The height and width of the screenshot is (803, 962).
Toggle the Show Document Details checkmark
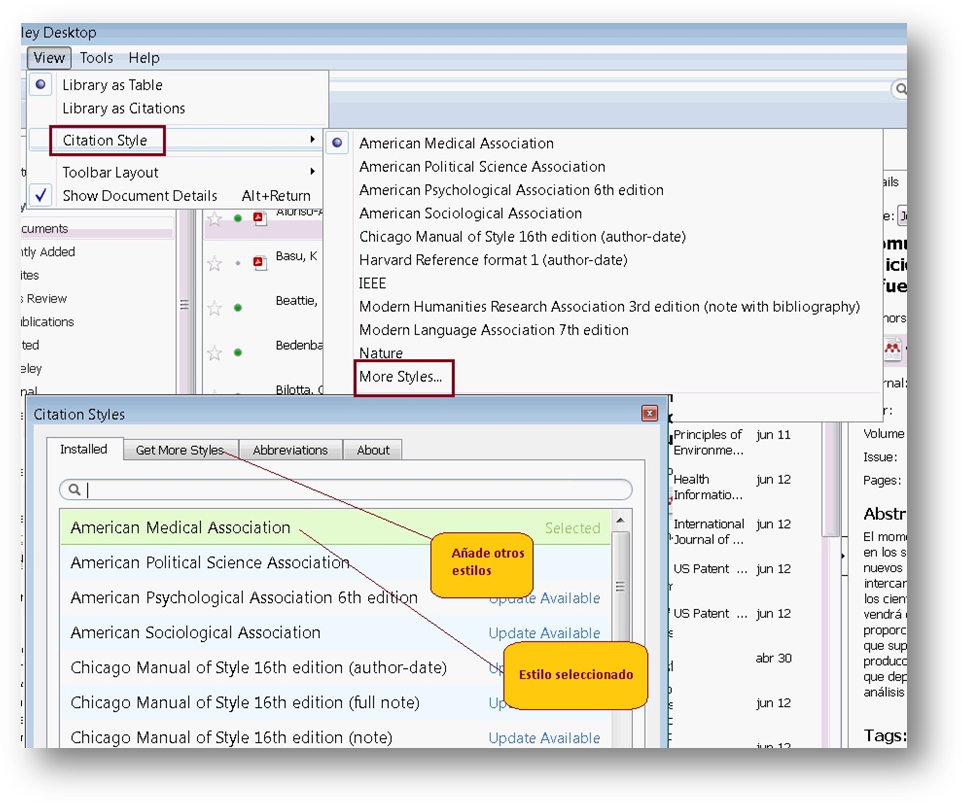pos(40,196)
